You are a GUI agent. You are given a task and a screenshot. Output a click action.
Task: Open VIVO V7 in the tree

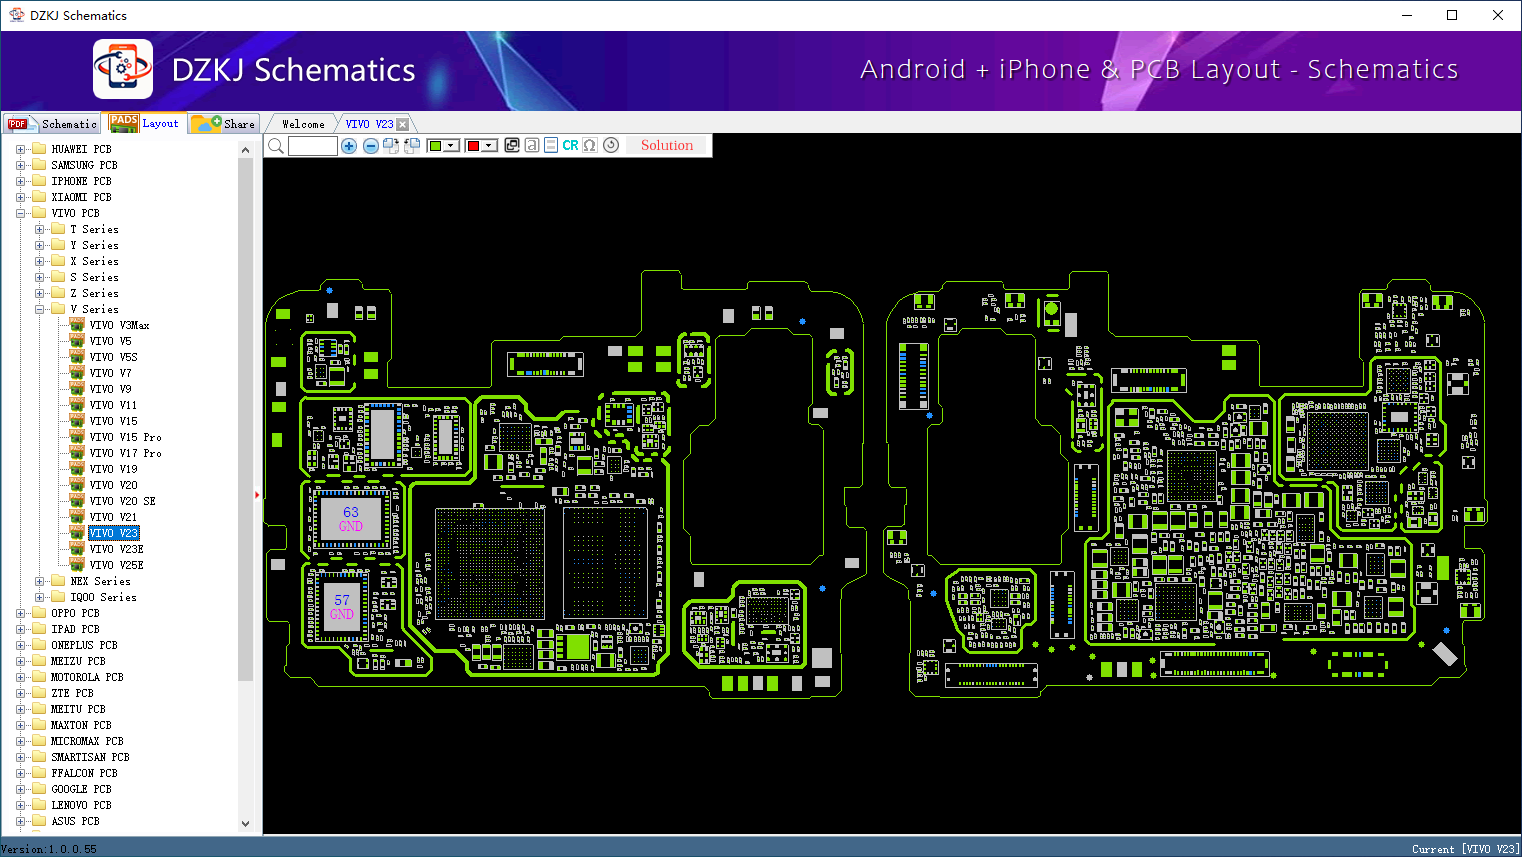tap(110, 373)
